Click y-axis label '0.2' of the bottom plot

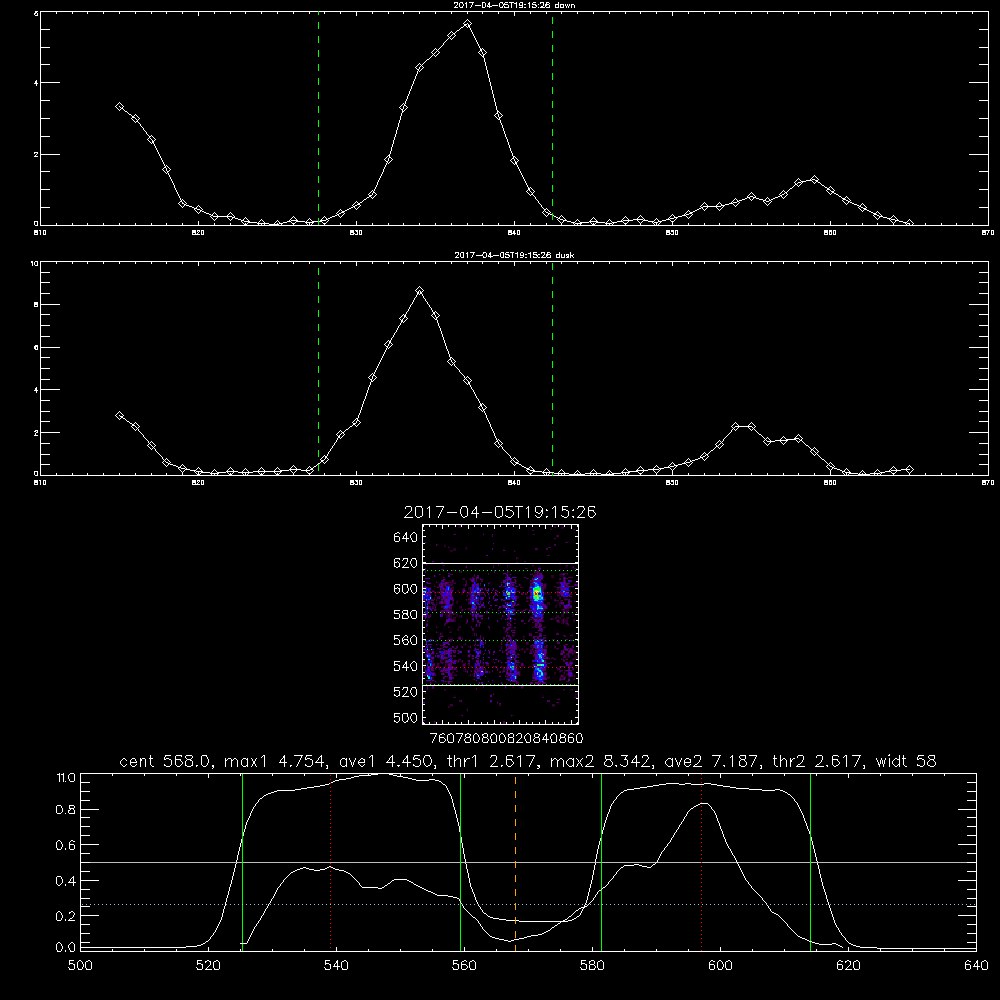(x=66, y=916)
